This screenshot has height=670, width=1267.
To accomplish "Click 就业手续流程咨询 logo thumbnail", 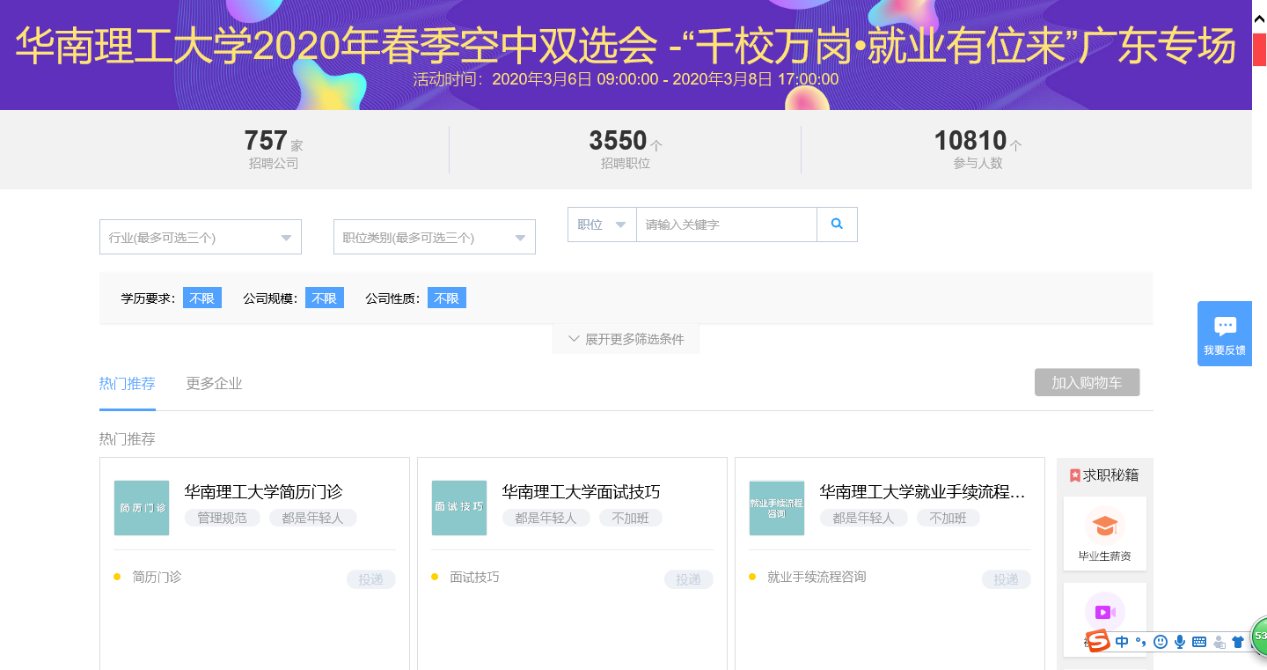I will (x=776, y=508).
